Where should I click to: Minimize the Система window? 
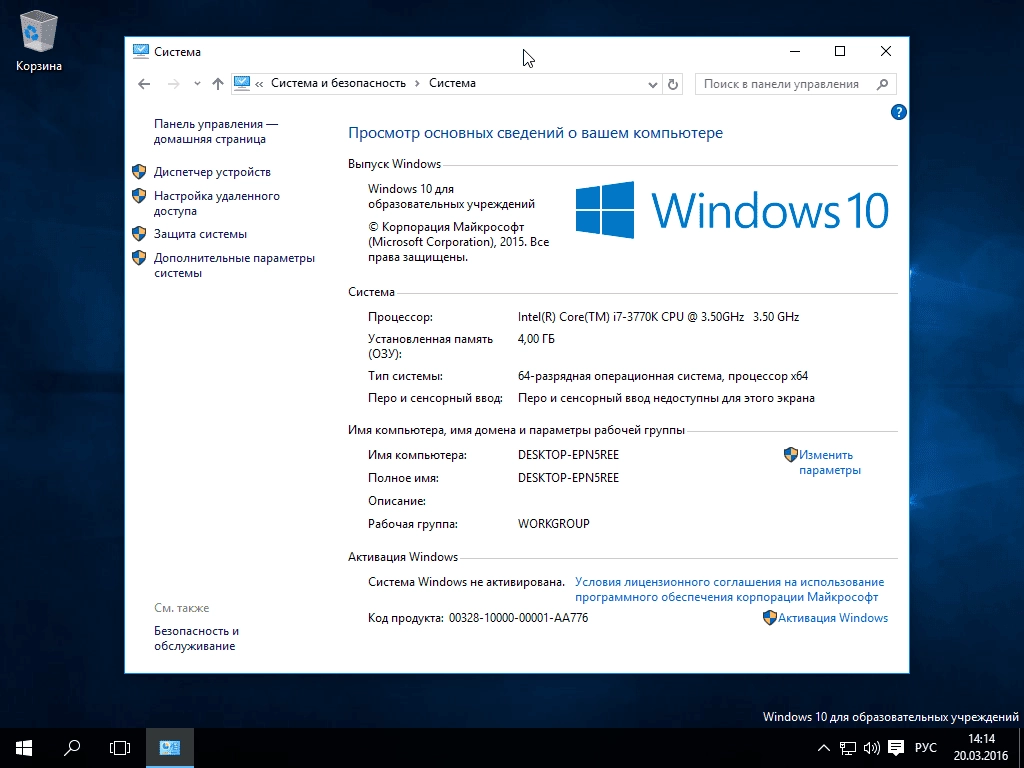[x=795, y=52]
